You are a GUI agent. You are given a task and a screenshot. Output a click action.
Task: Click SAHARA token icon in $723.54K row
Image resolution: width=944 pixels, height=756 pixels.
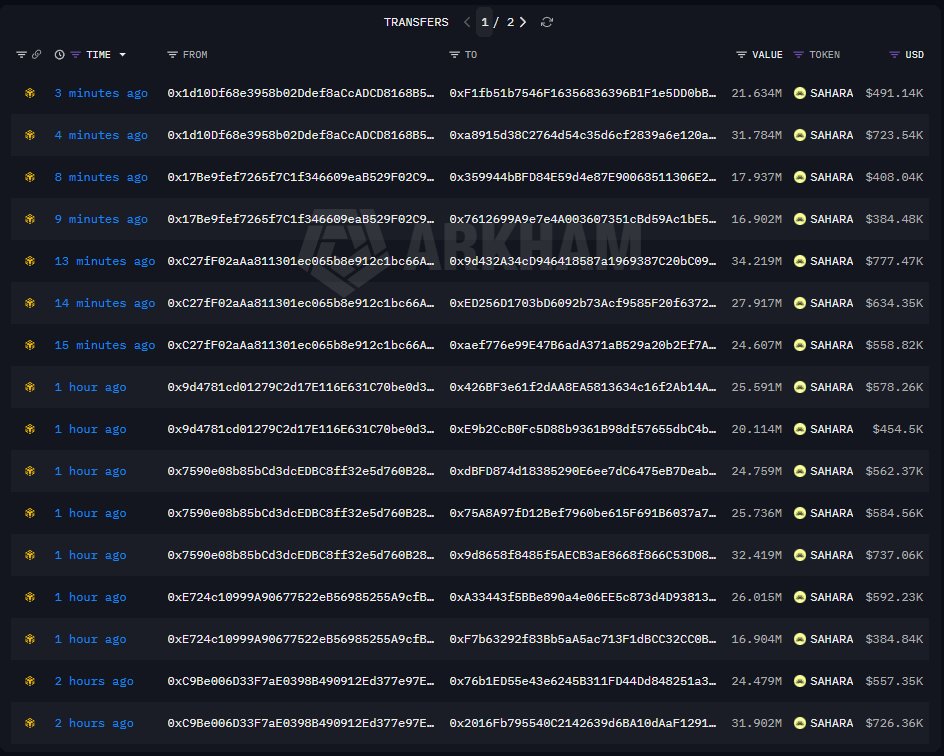[x=800, y=135]
